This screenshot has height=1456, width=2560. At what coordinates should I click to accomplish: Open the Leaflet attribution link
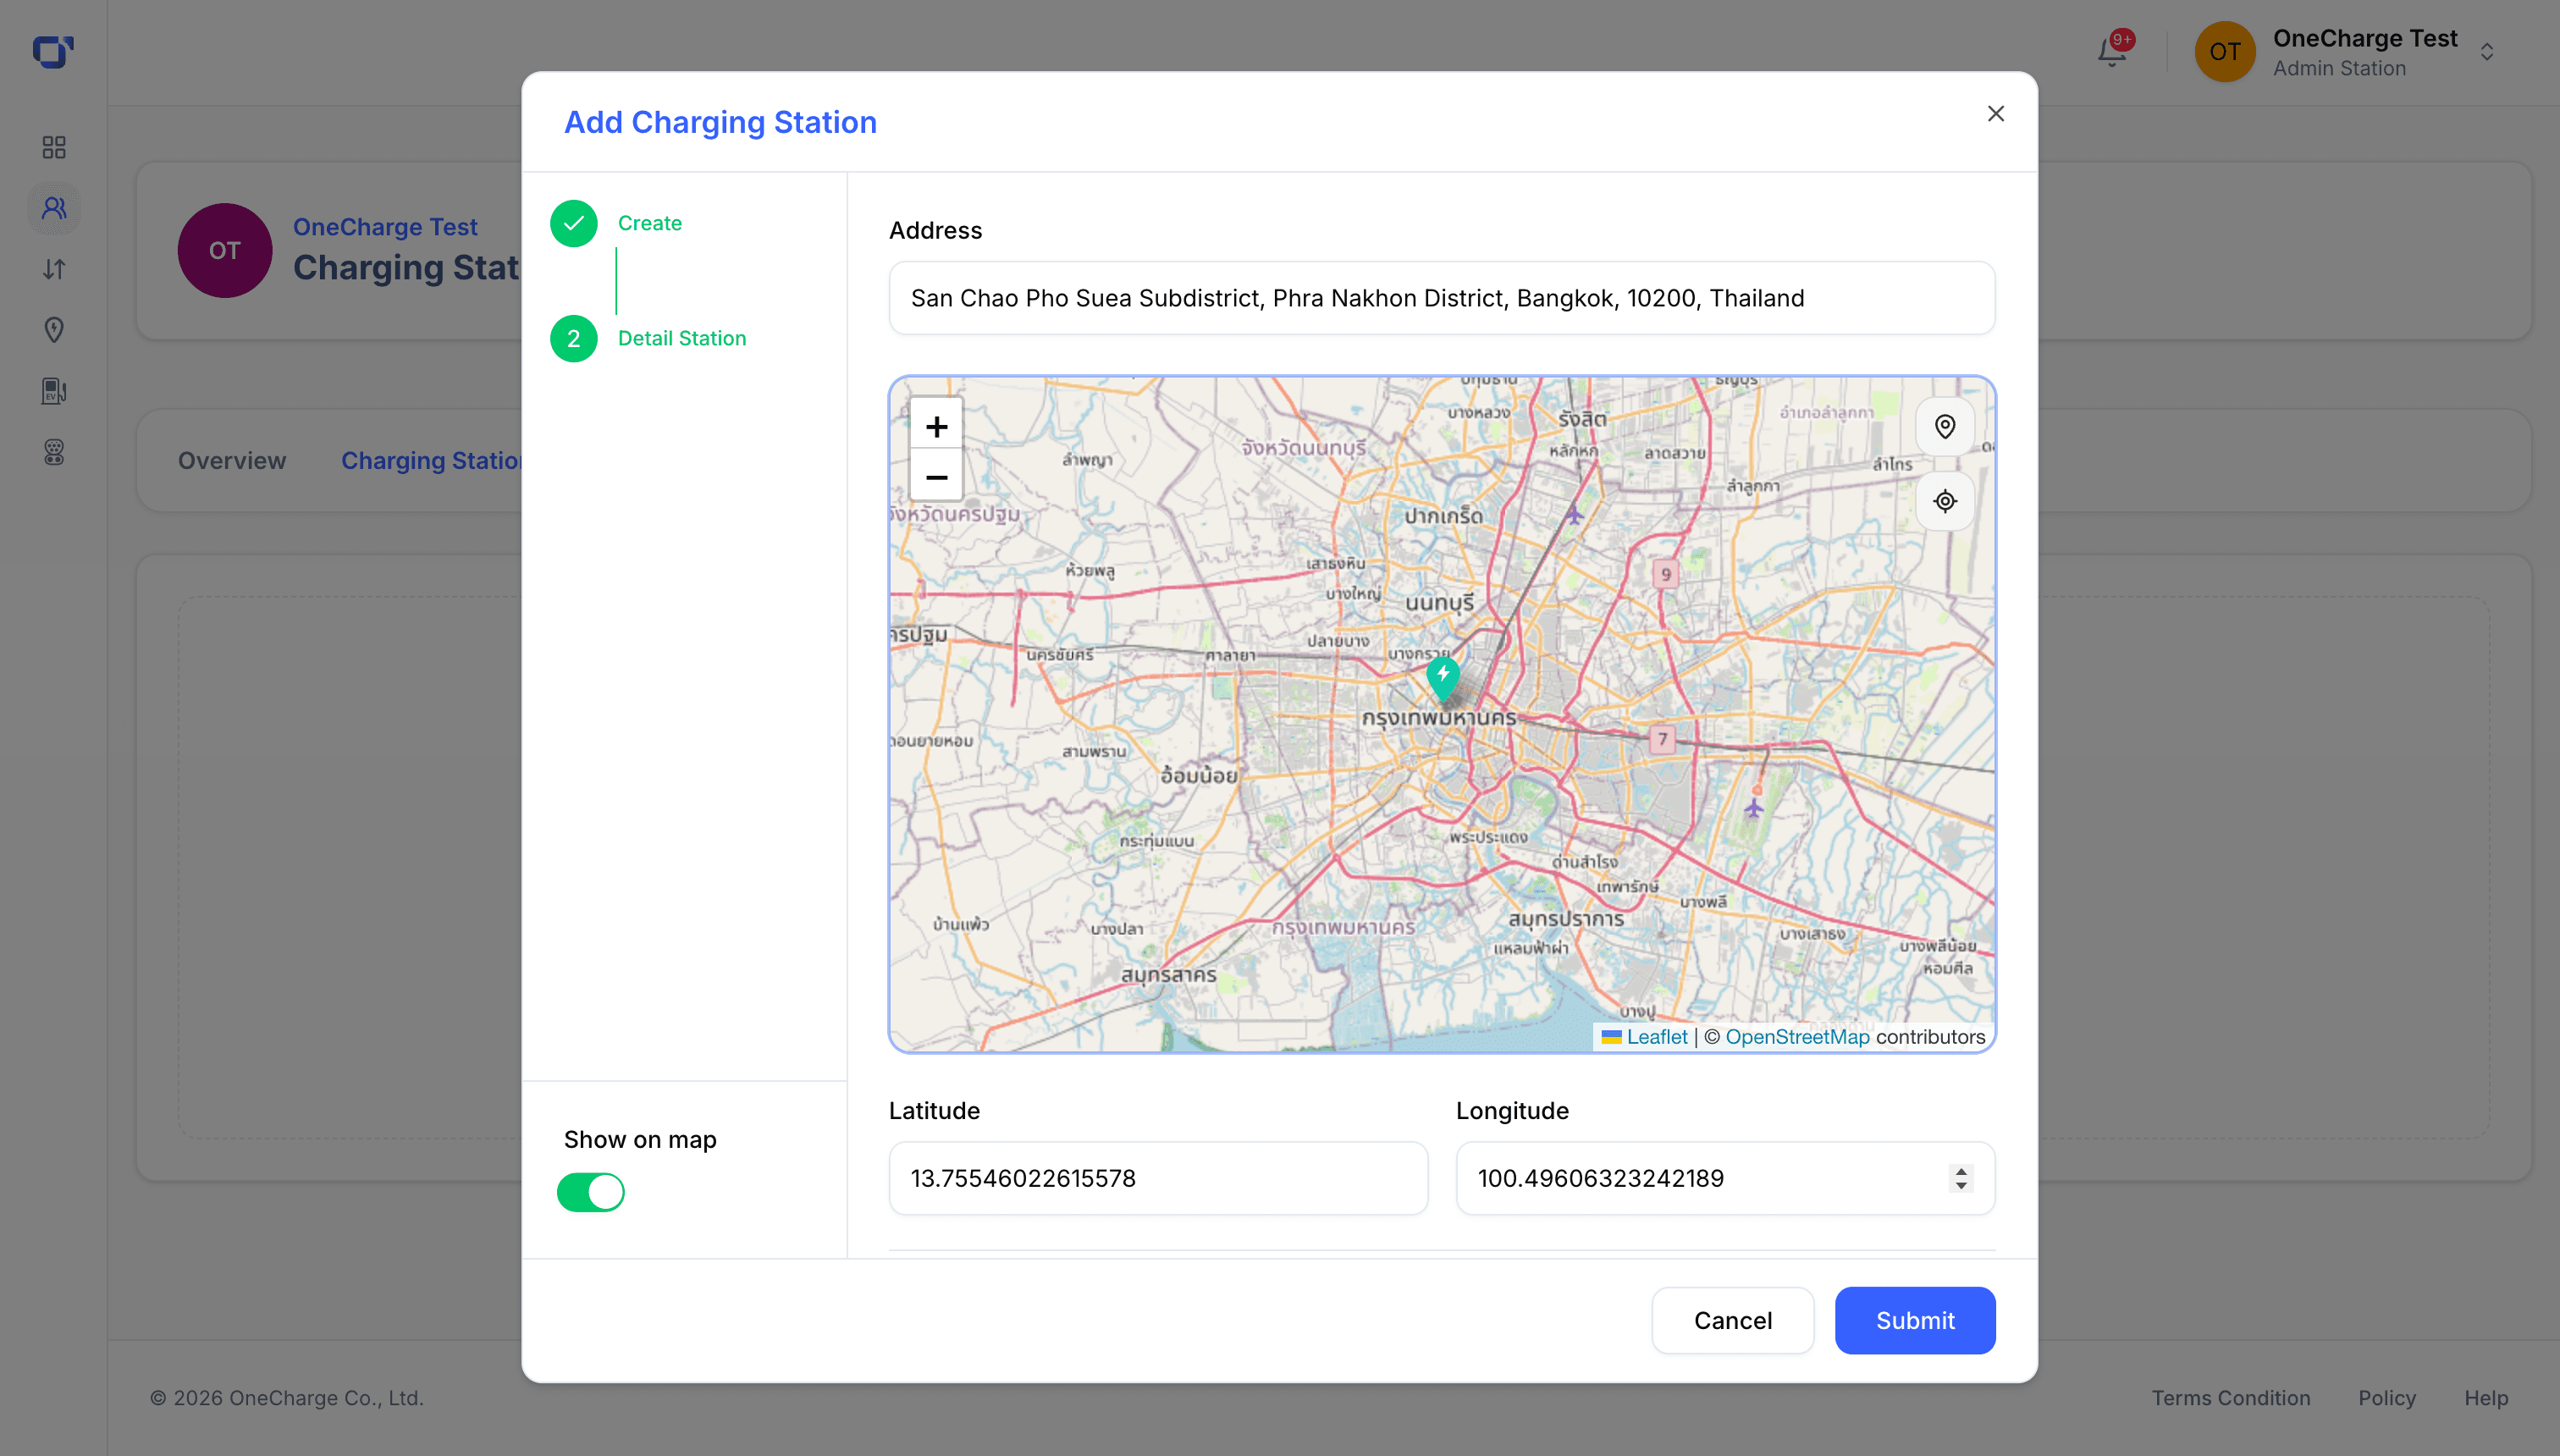(x=1656, y=1037)
